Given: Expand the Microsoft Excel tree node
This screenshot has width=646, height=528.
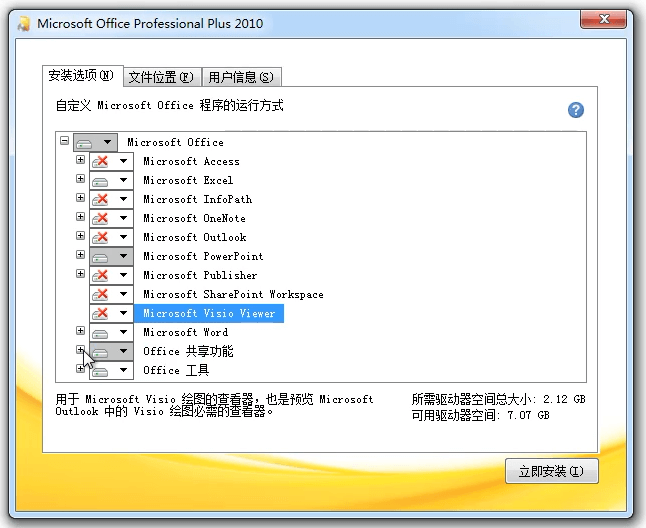Looking at the screenshot, I should click(x=80, y=178).
